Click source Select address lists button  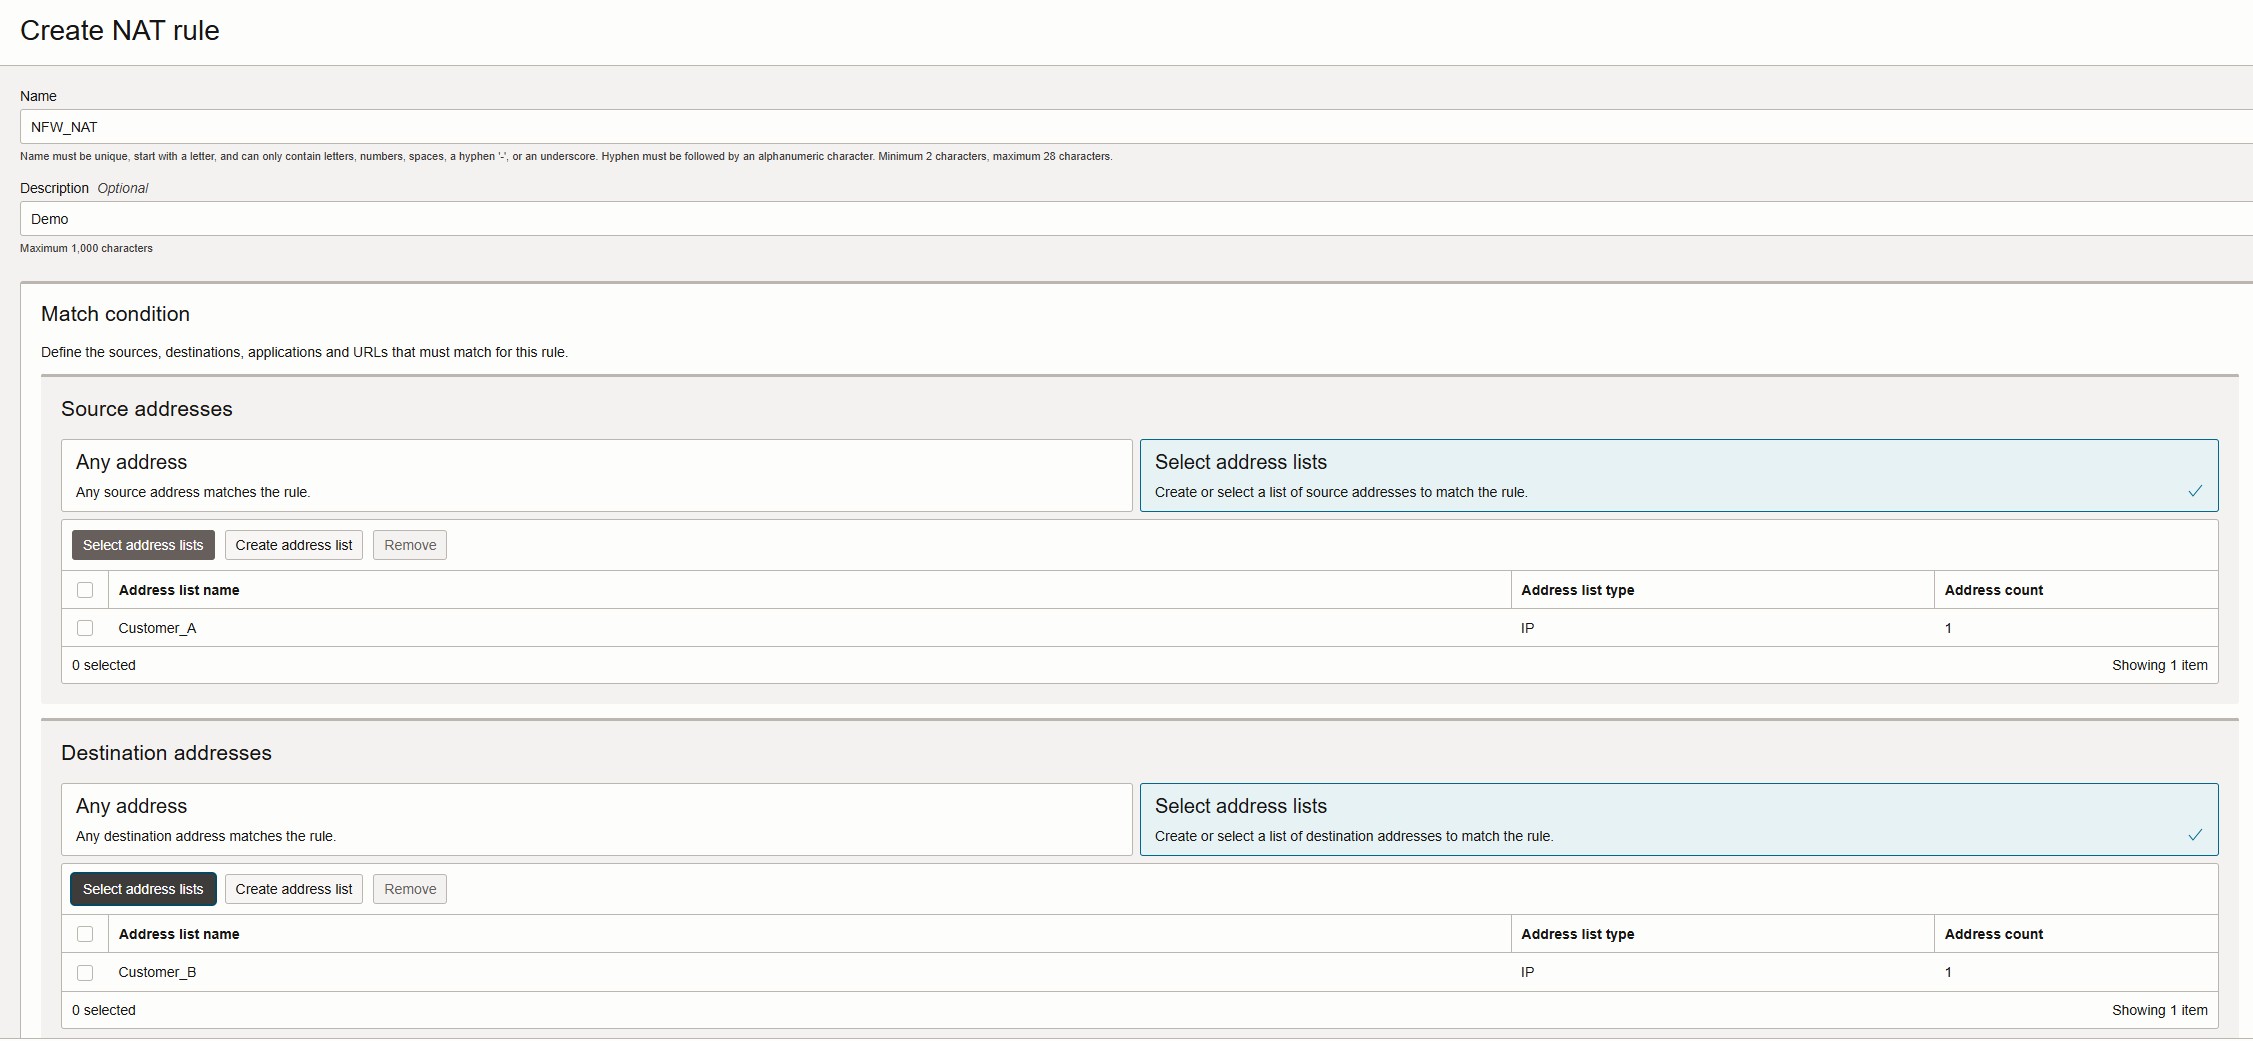click(143, 545)
